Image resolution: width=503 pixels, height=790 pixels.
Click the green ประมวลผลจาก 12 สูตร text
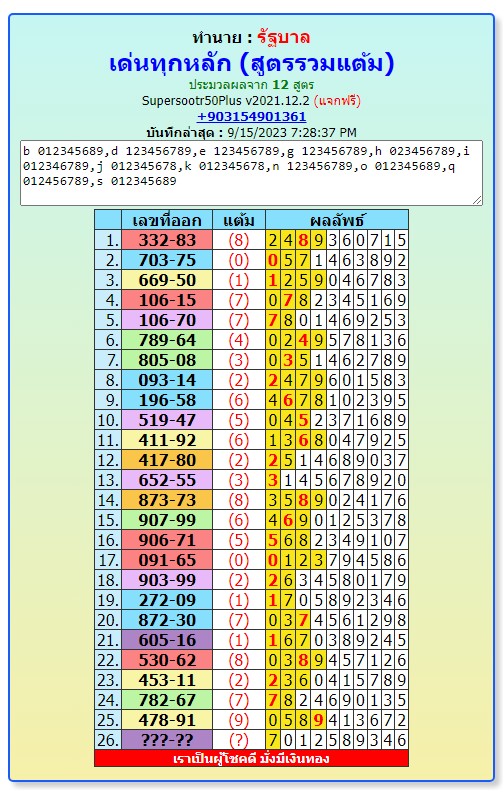pos(252,85)
